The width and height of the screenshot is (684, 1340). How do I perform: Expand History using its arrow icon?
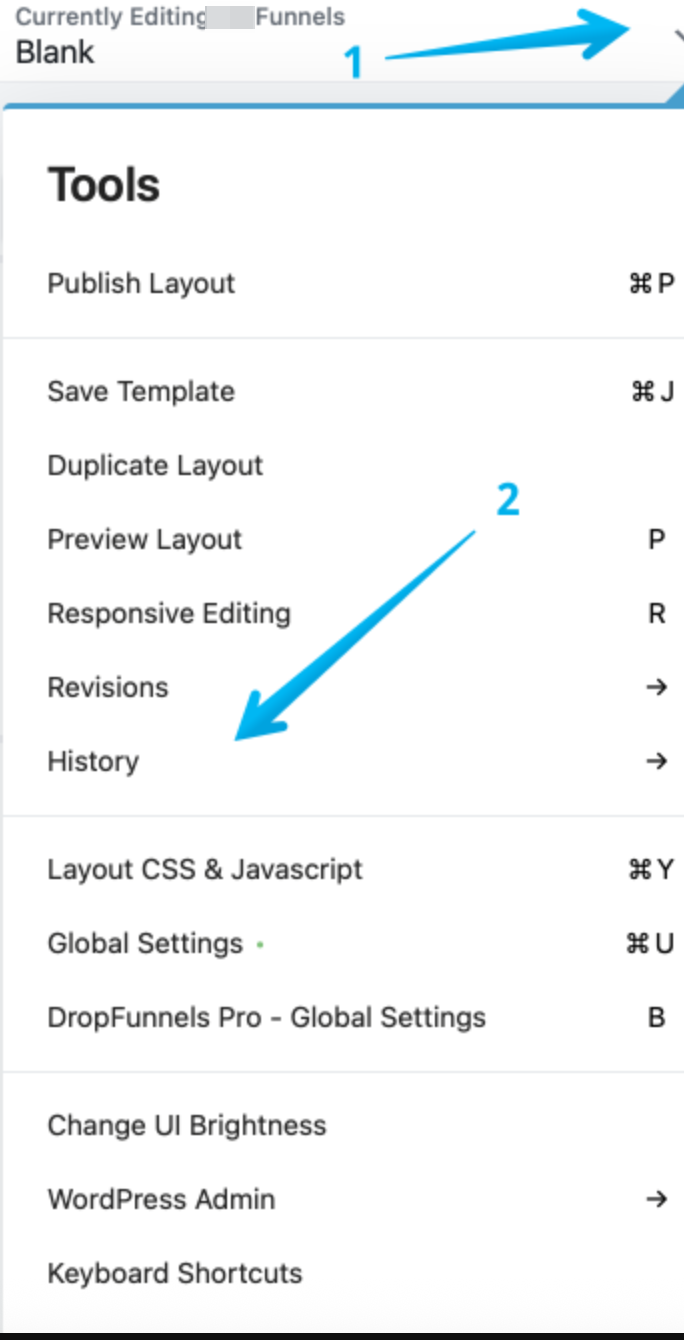(x=656, y=762)
